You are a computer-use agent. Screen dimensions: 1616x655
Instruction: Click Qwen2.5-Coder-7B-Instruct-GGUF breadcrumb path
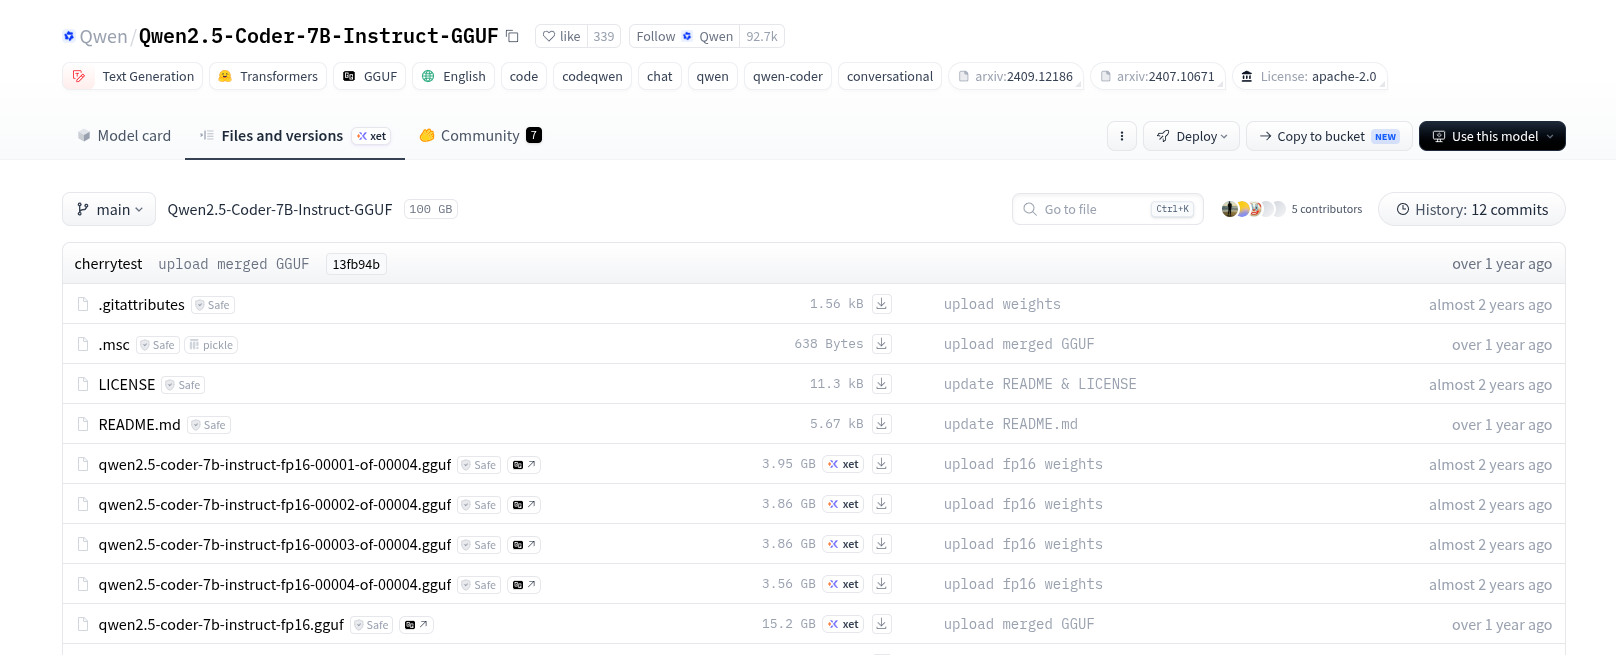click(280, 209)
